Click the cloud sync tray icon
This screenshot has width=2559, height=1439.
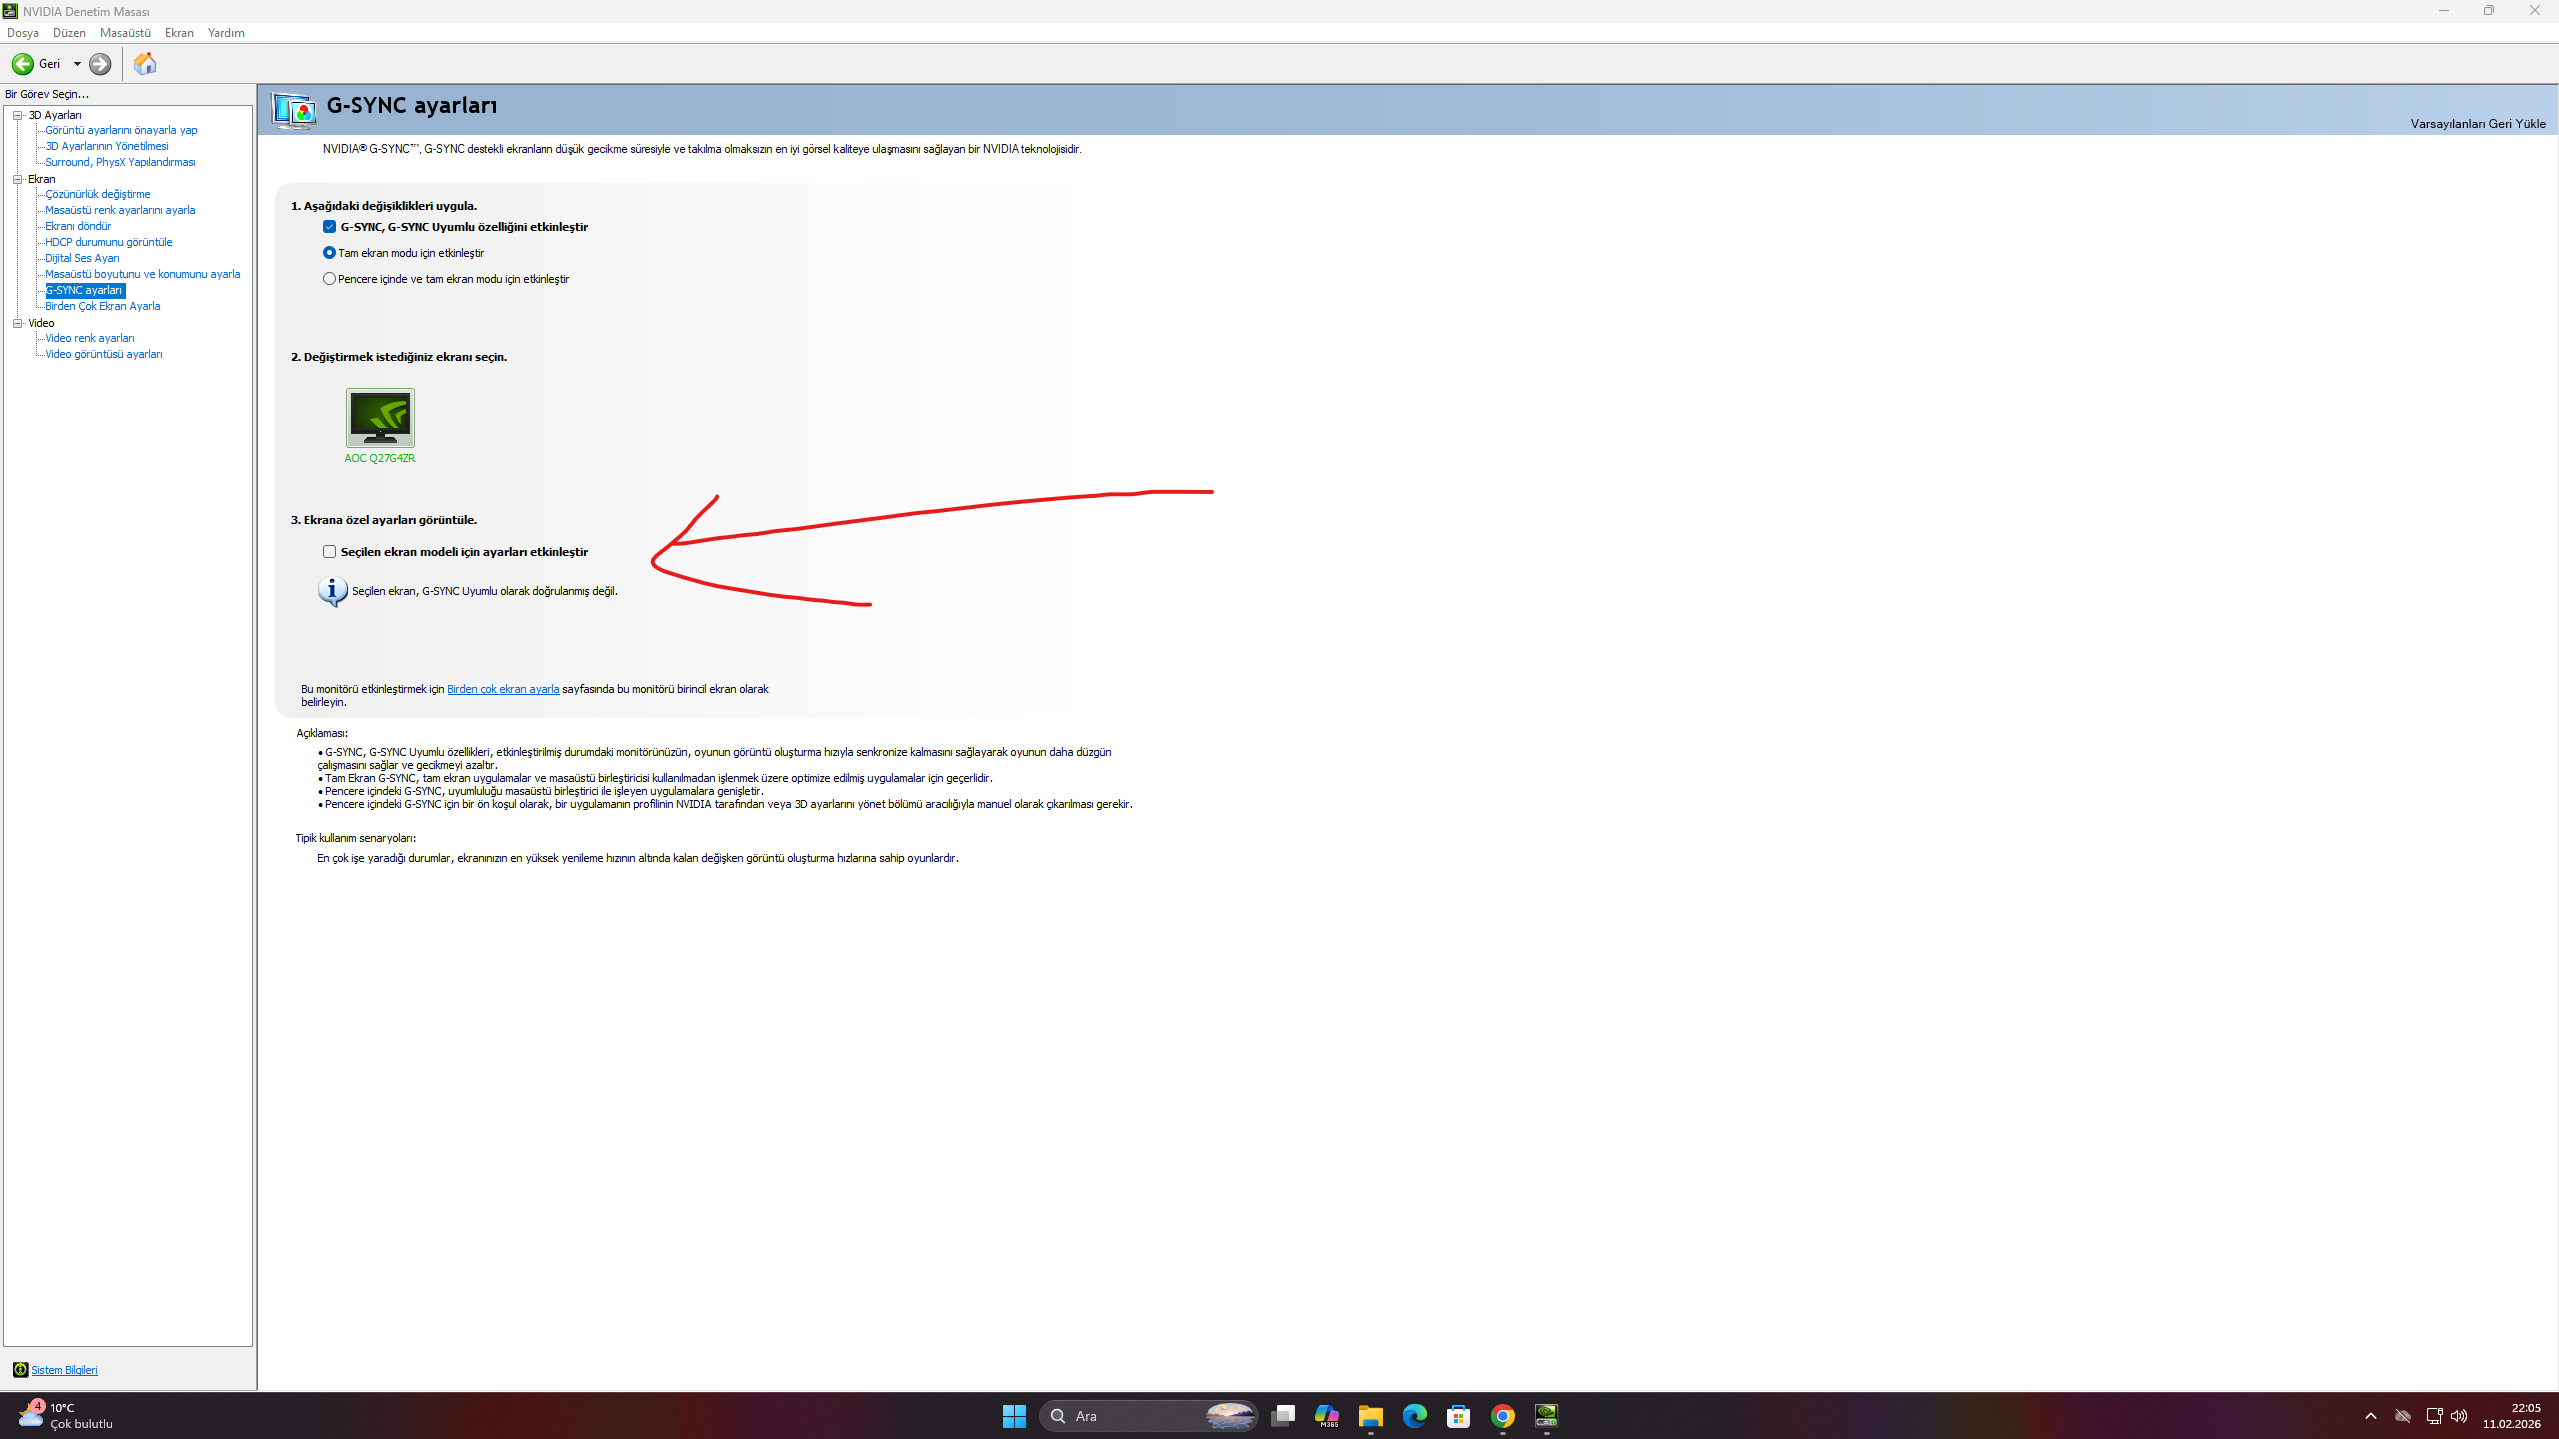[2403, 1416]
